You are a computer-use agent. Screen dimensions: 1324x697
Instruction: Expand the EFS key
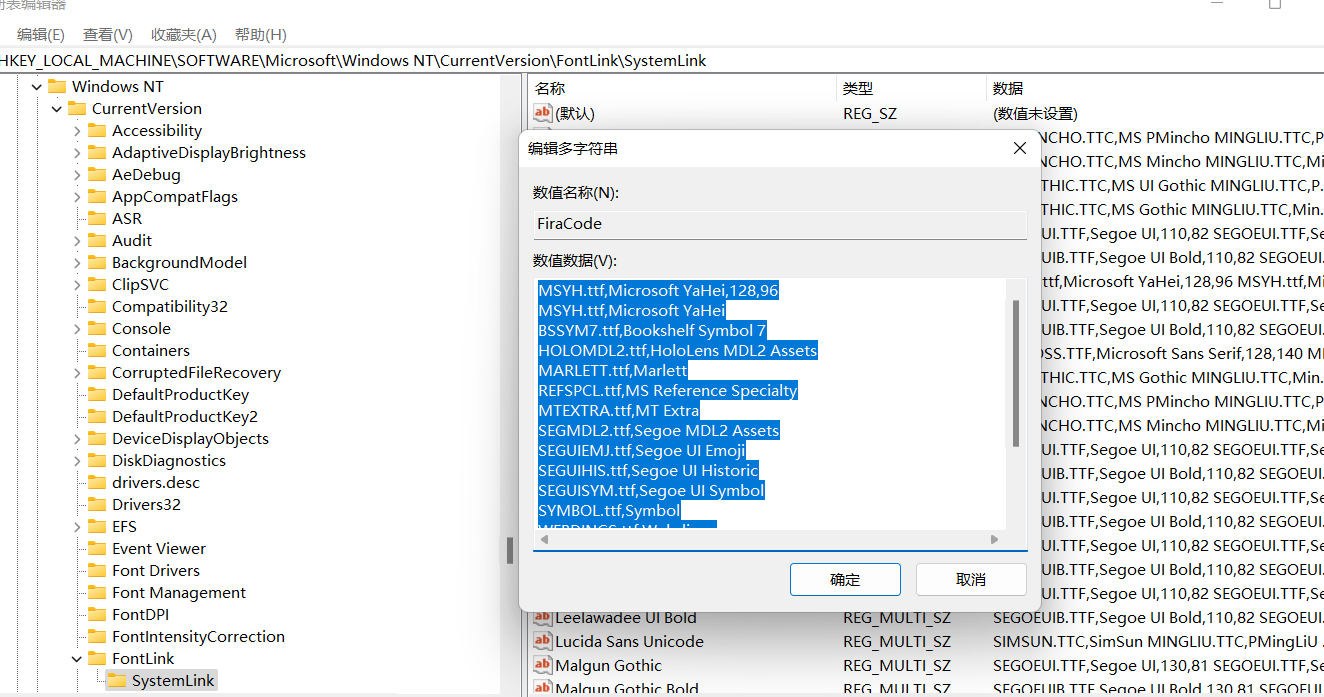tap(77, 527)
